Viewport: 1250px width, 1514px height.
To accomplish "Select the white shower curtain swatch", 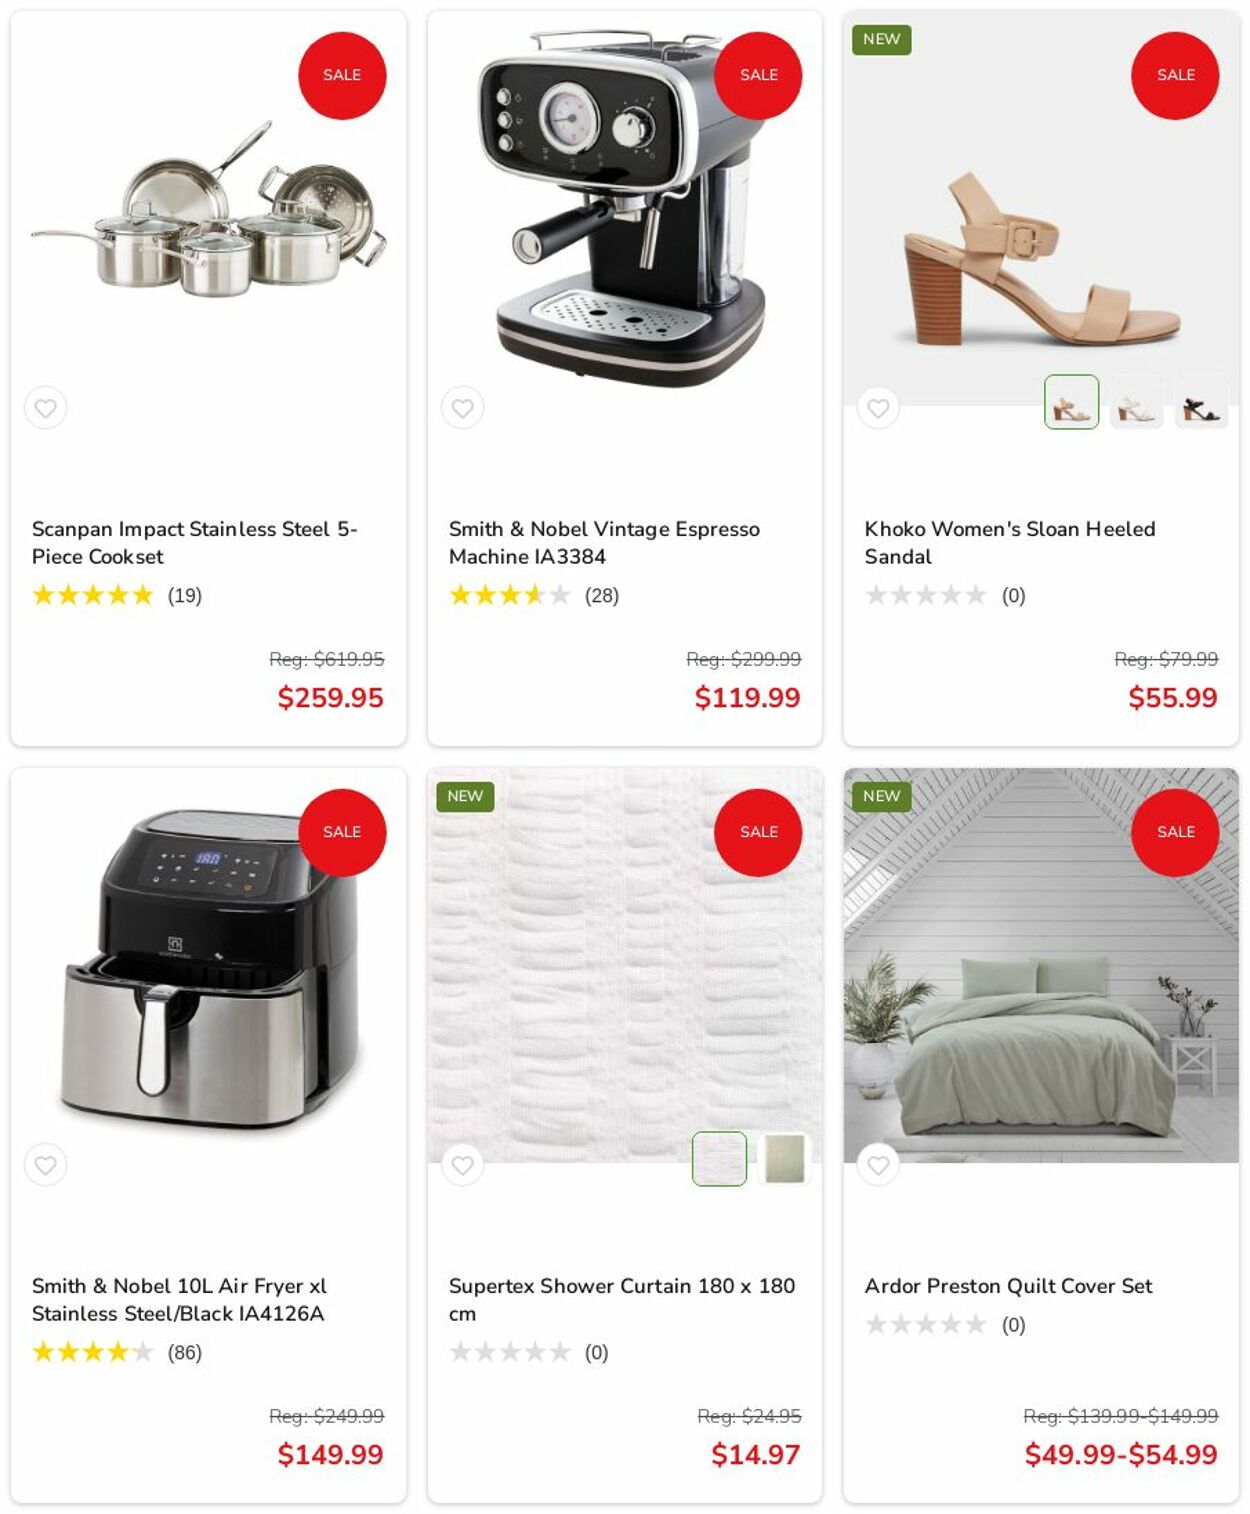I will [x=719, y=1159].
